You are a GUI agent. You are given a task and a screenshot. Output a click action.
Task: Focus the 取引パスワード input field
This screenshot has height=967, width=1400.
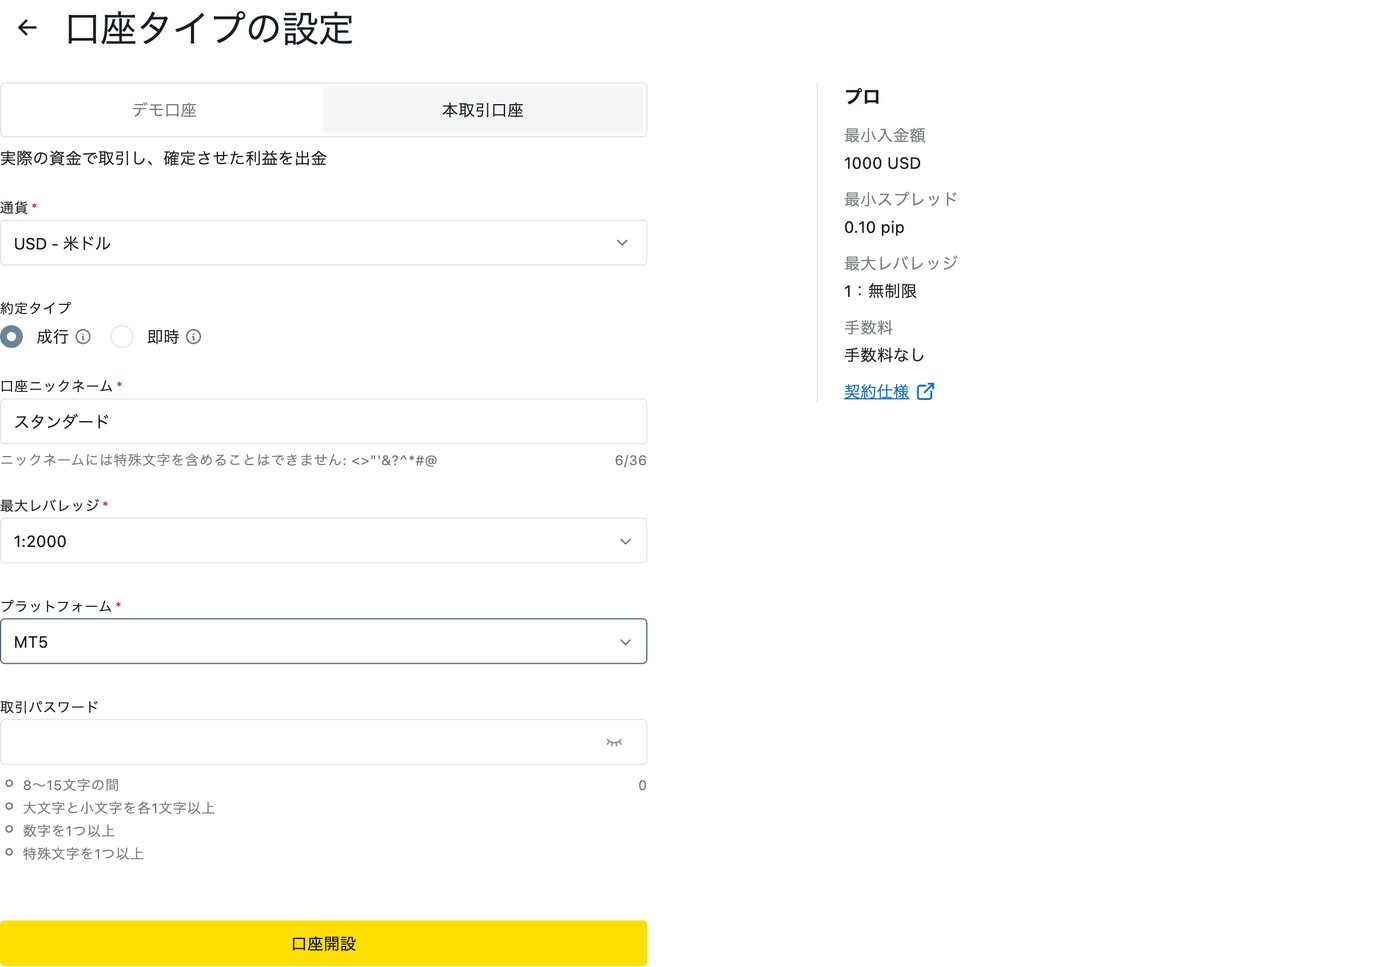point(323,742)
